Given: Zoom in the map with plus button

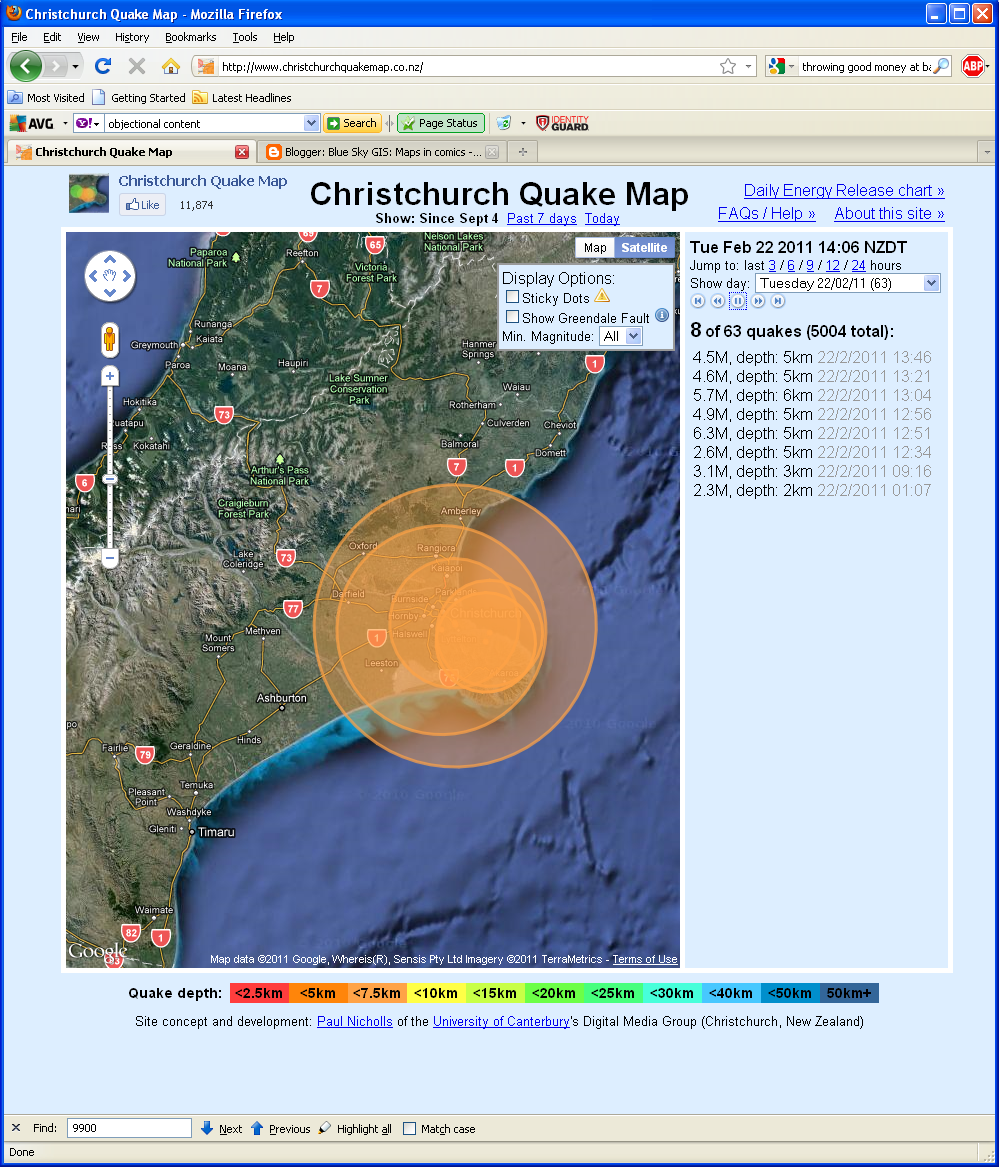Looking at the screenshot, I should tap(109, 376).
